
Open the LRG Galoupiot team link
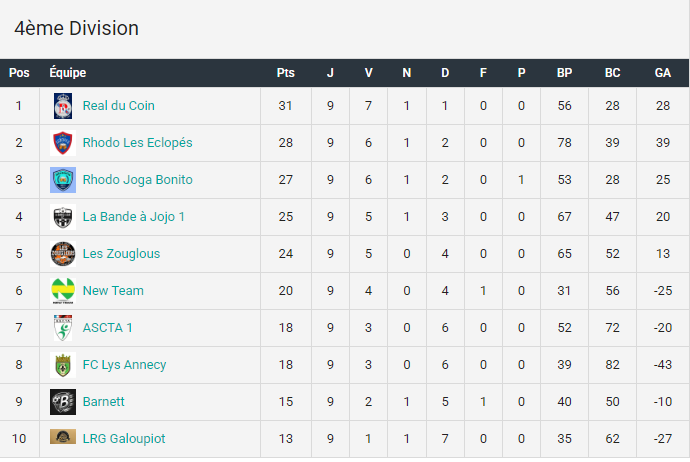click(x=124, y=439)
